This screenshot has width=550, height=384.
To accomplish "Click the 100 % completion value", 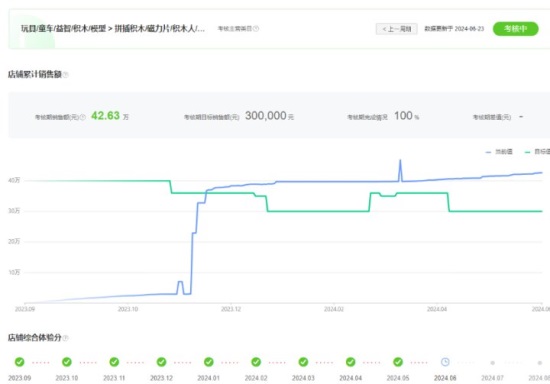I will [407, 116].
